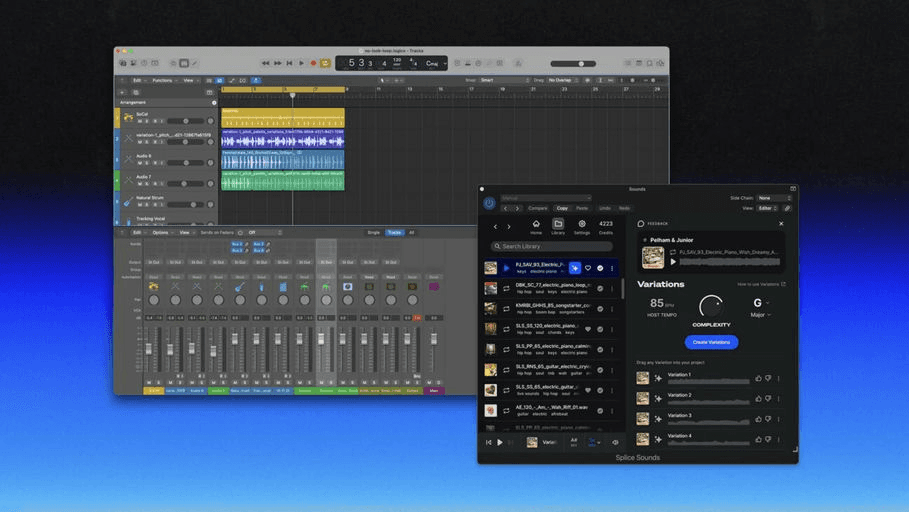This screenshot has height=512, width=909.
Task: Click the Create Variations button
Action: coord(712,342)
